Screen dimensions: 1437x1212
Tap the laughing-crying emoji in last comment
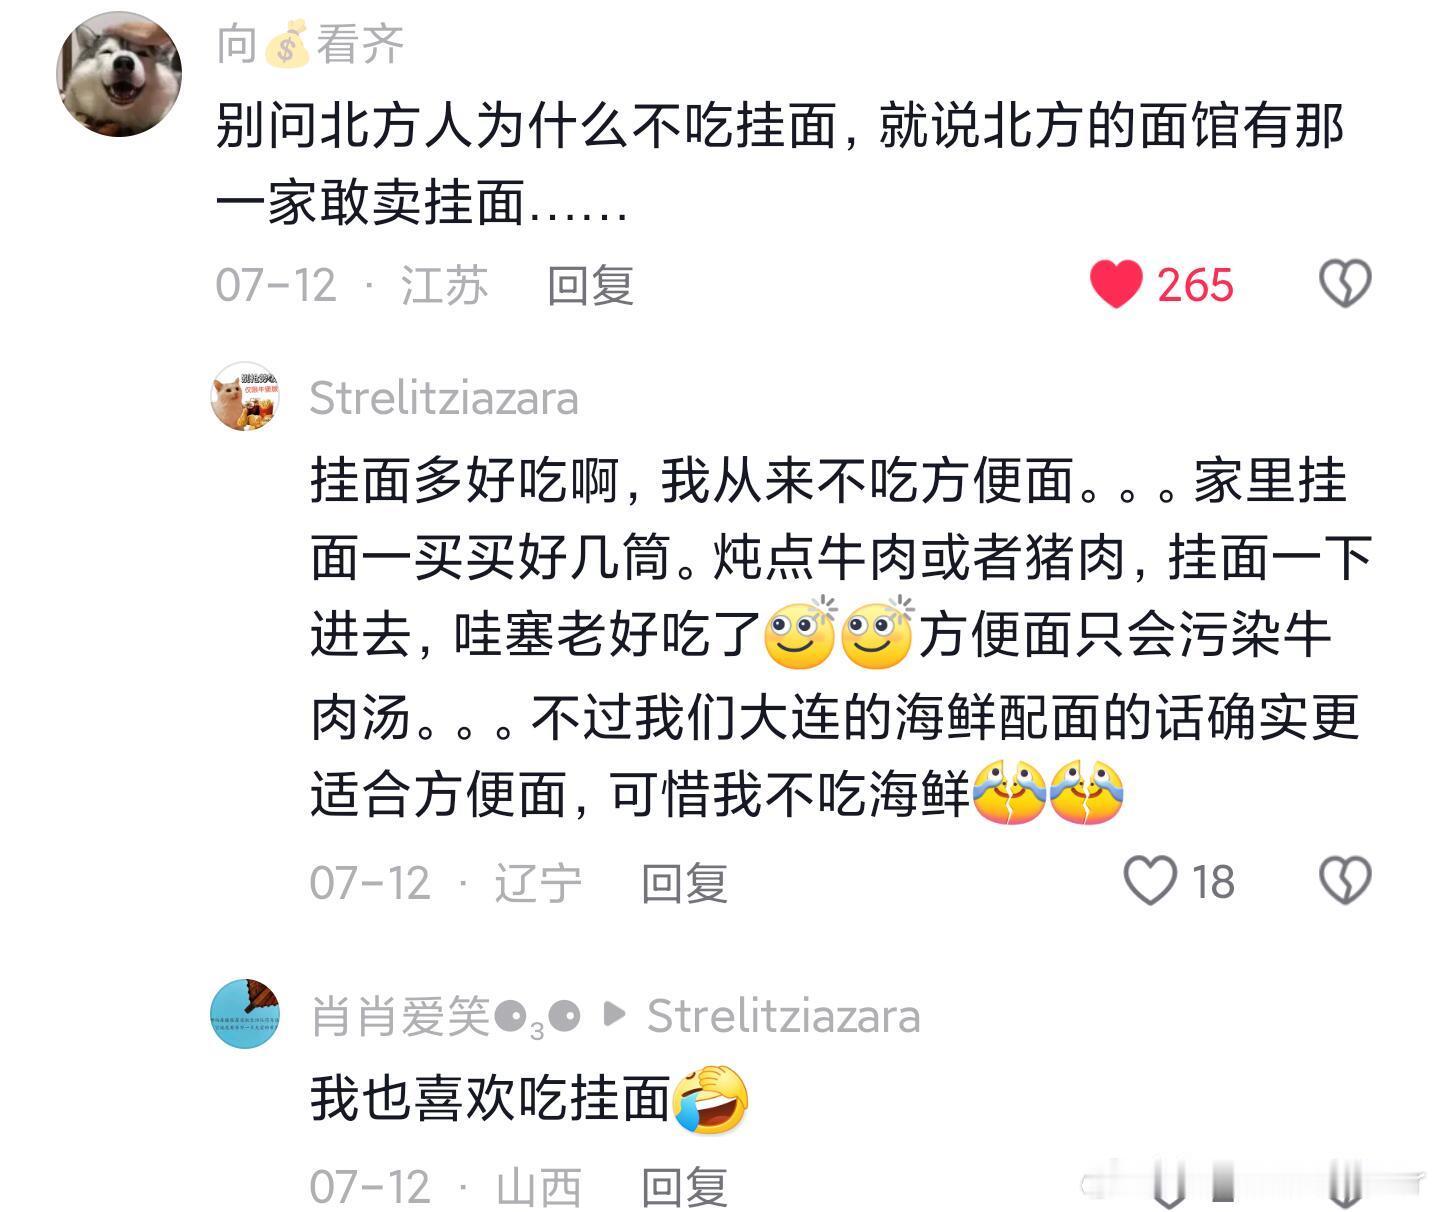[x=711, y=1099]
